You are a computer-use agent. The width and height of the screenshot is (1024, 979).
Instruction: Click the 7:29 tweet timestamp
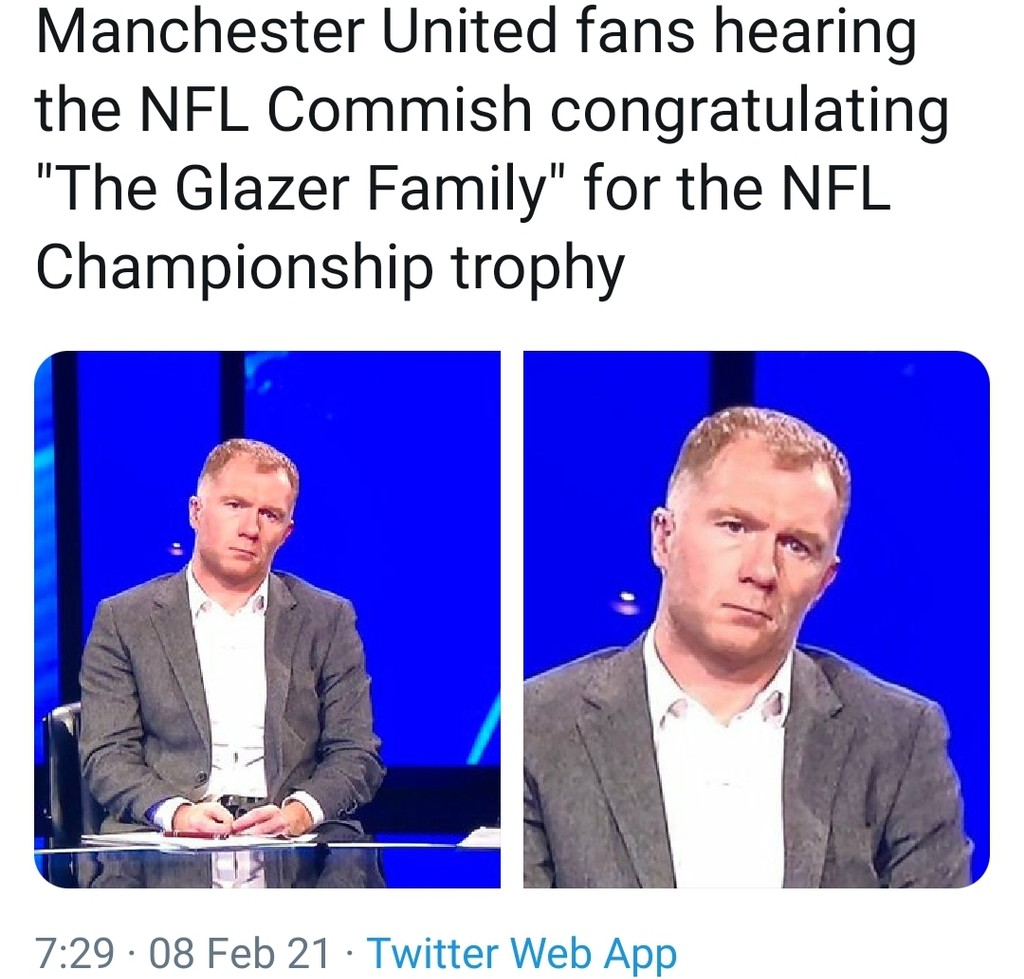click(x=74, y=952)
